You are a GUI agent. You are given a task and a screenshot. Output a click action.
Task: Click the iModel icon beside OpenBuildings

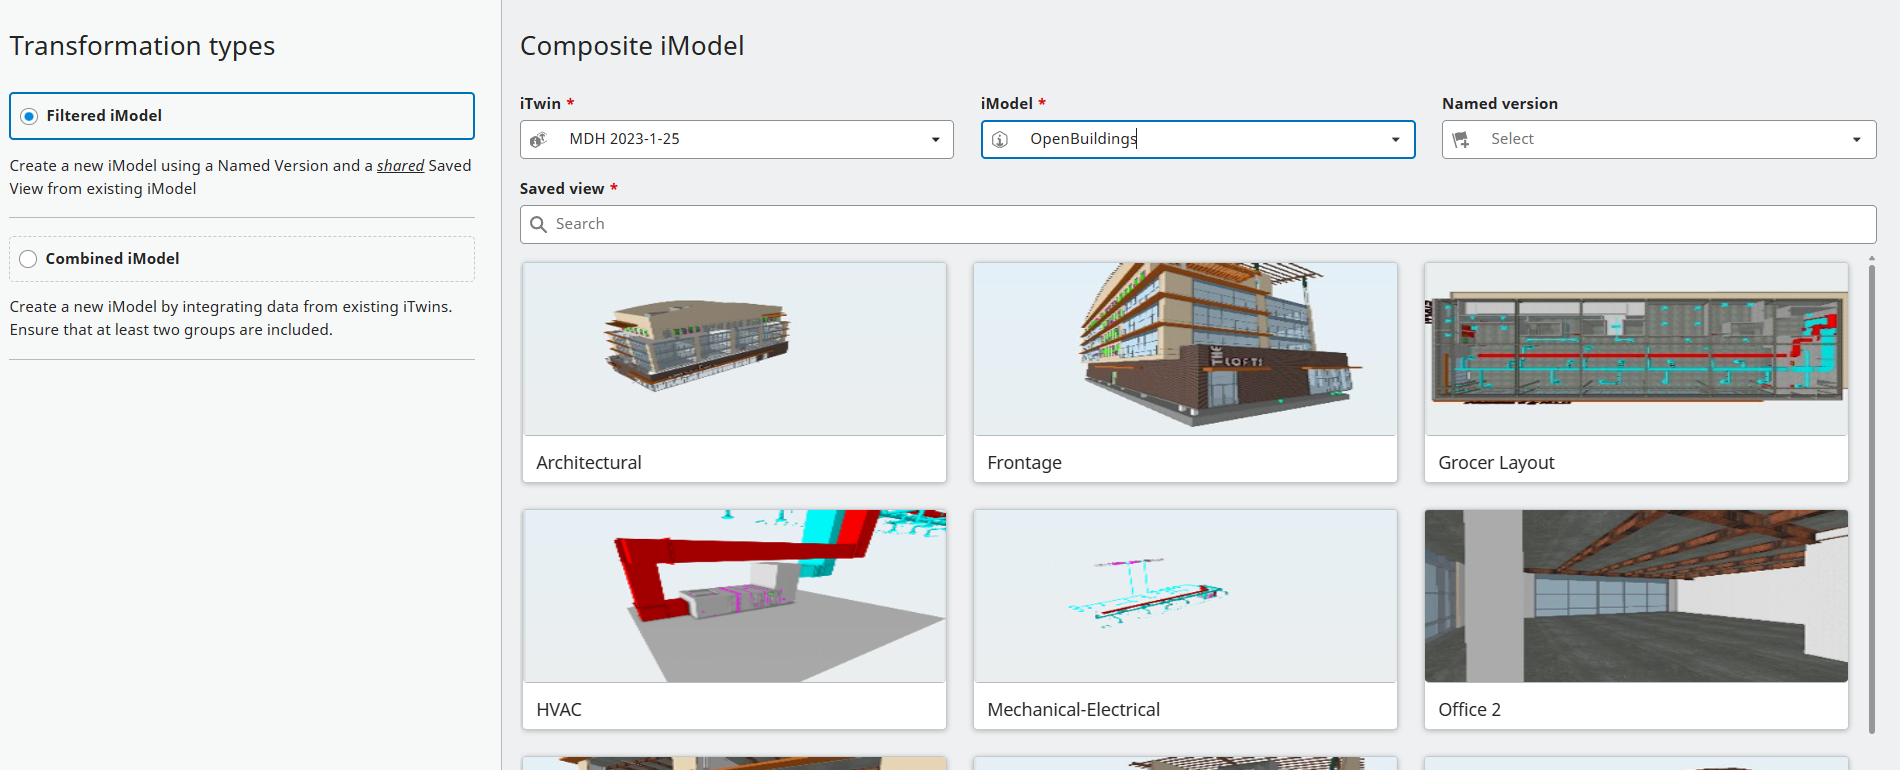999,140
